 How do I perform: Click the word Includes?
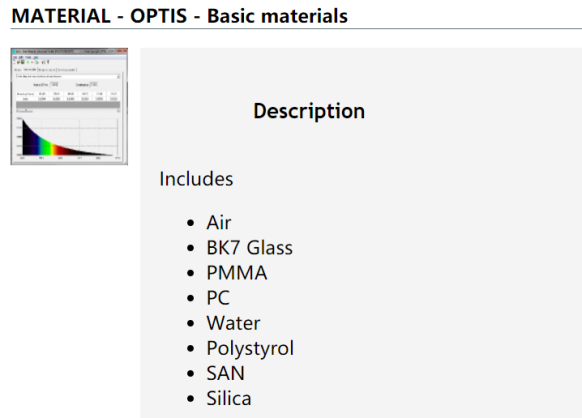point(196,179)
